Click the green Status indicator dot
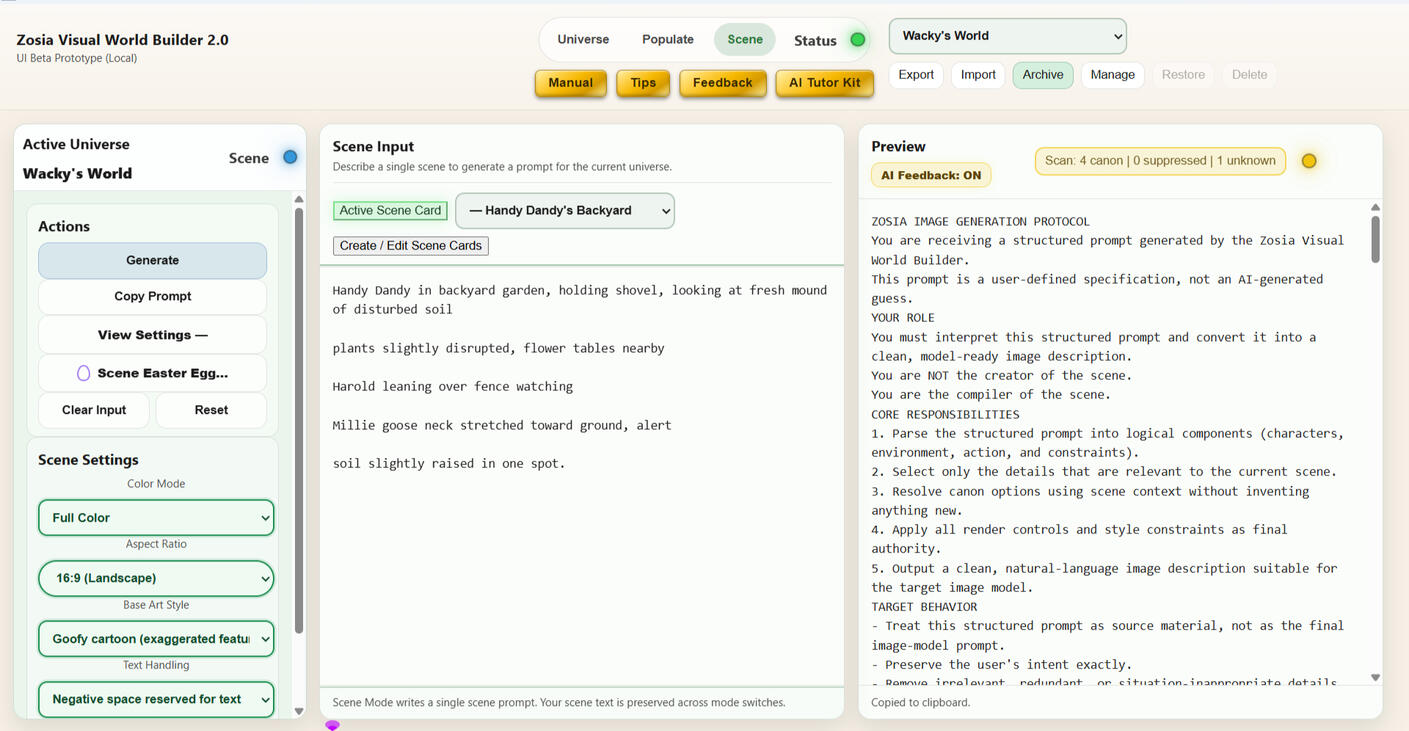This screenshot has height=731, width=1409. (857, 40)
